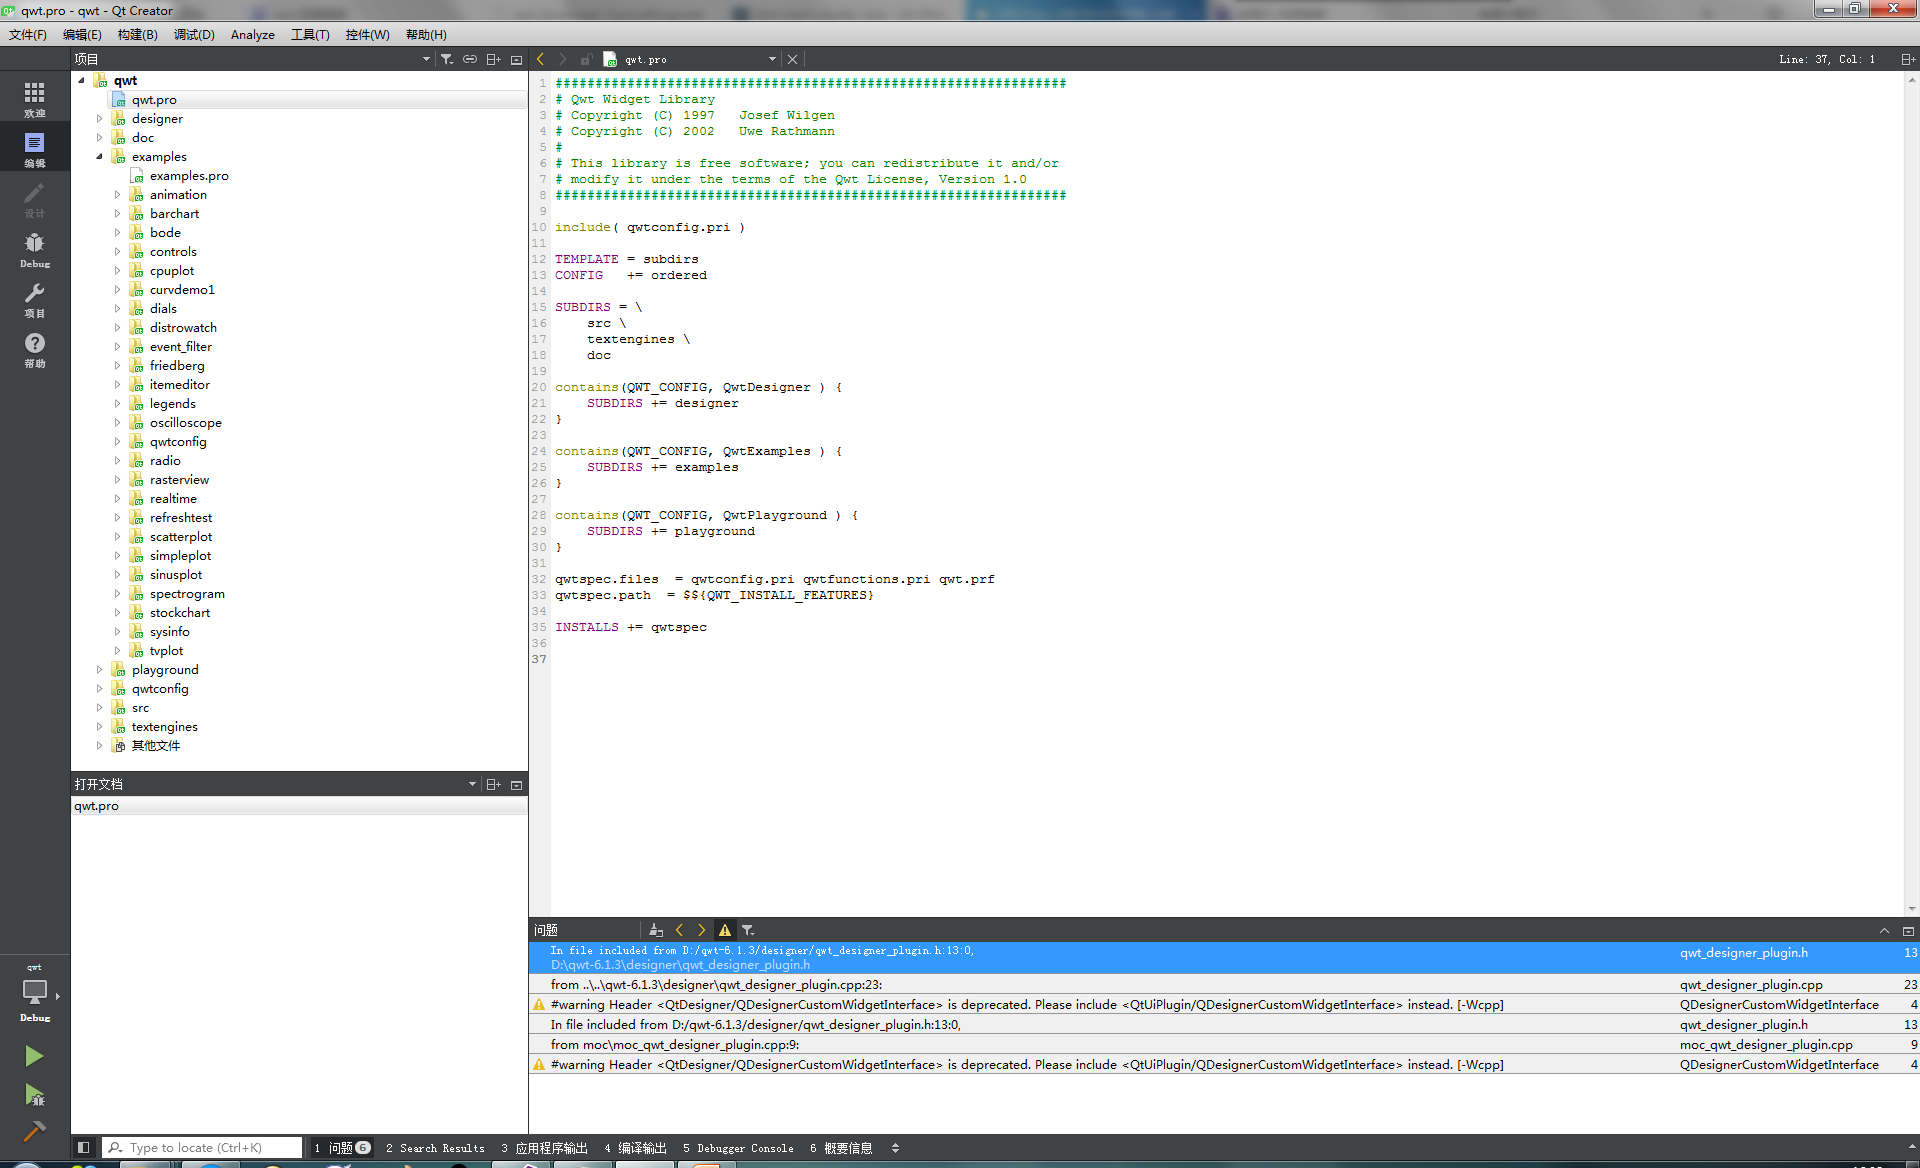The width and height of the screenshot is (1920, 1168).
Task: Click qwt.pro file in open documents panel
Action: pos(97,806)
